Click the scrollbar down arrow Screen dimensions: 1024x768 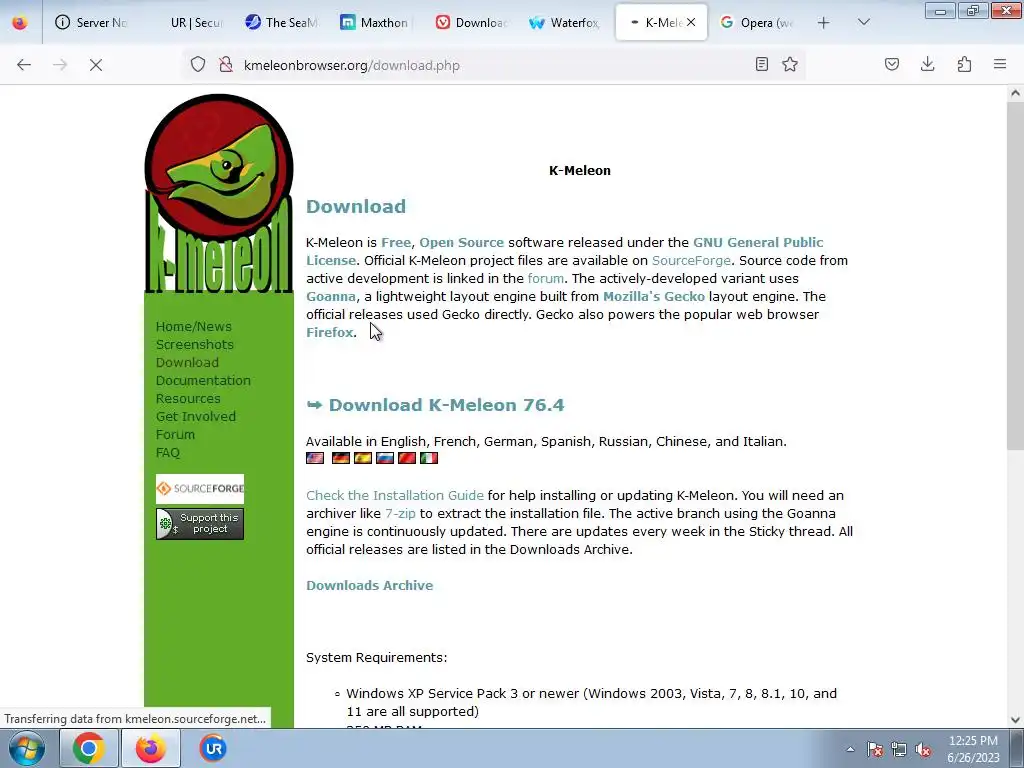(1015, 720)
